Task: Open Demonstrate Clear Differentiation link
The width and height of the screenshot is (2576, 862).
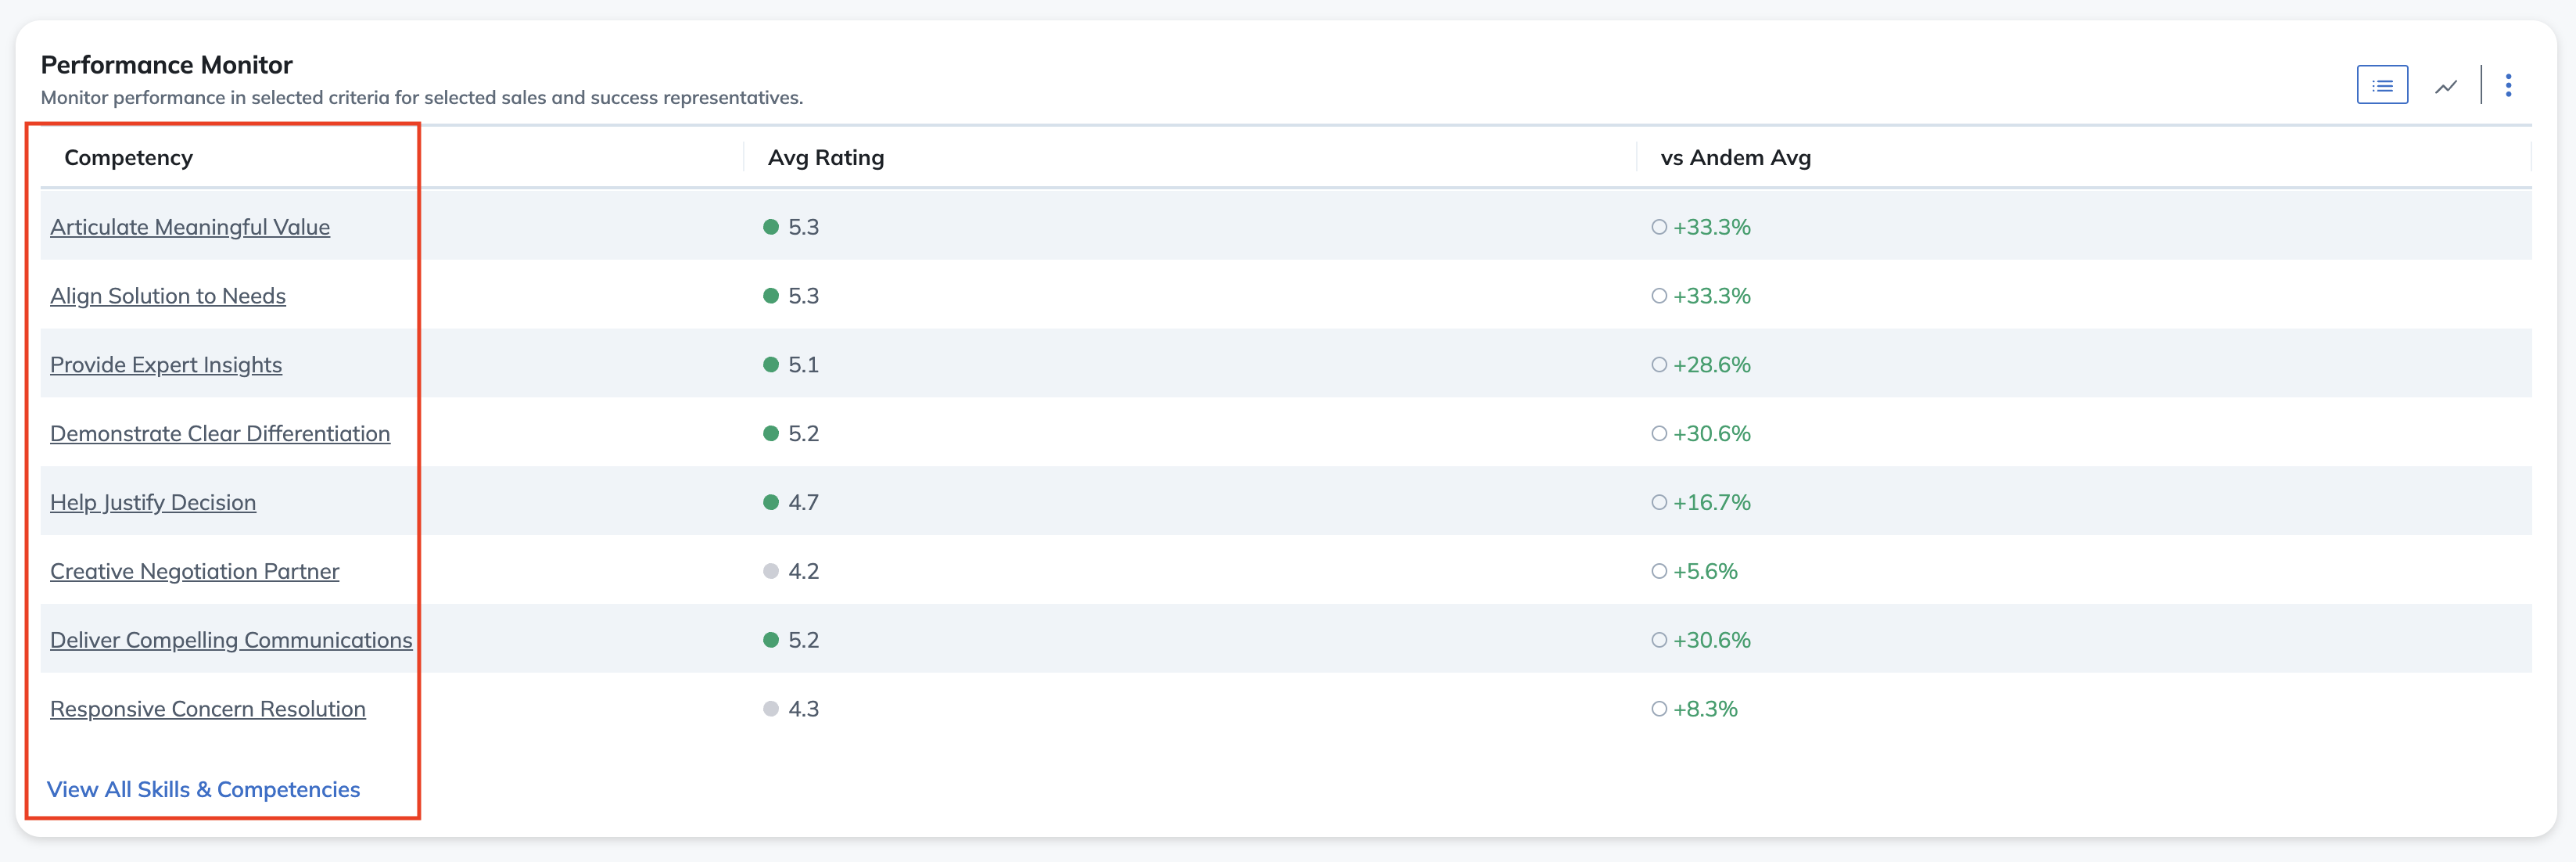Action: [220, 434]
